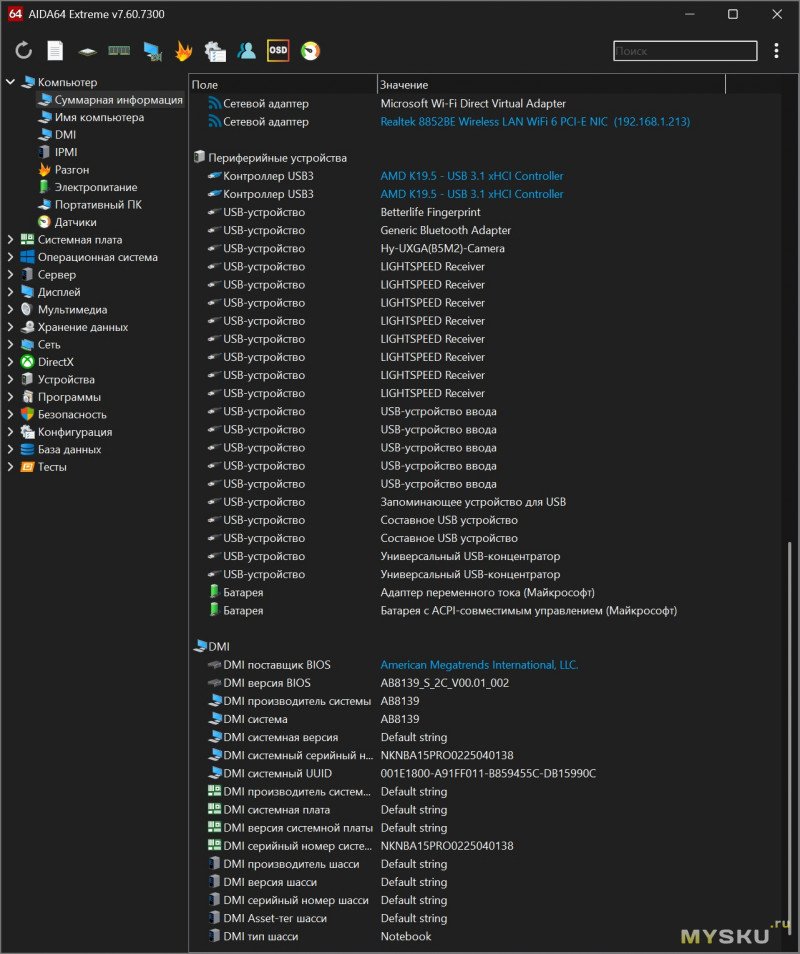Expand the База данных tree node
The image size is (800, 954).
[x=10, y=449]
